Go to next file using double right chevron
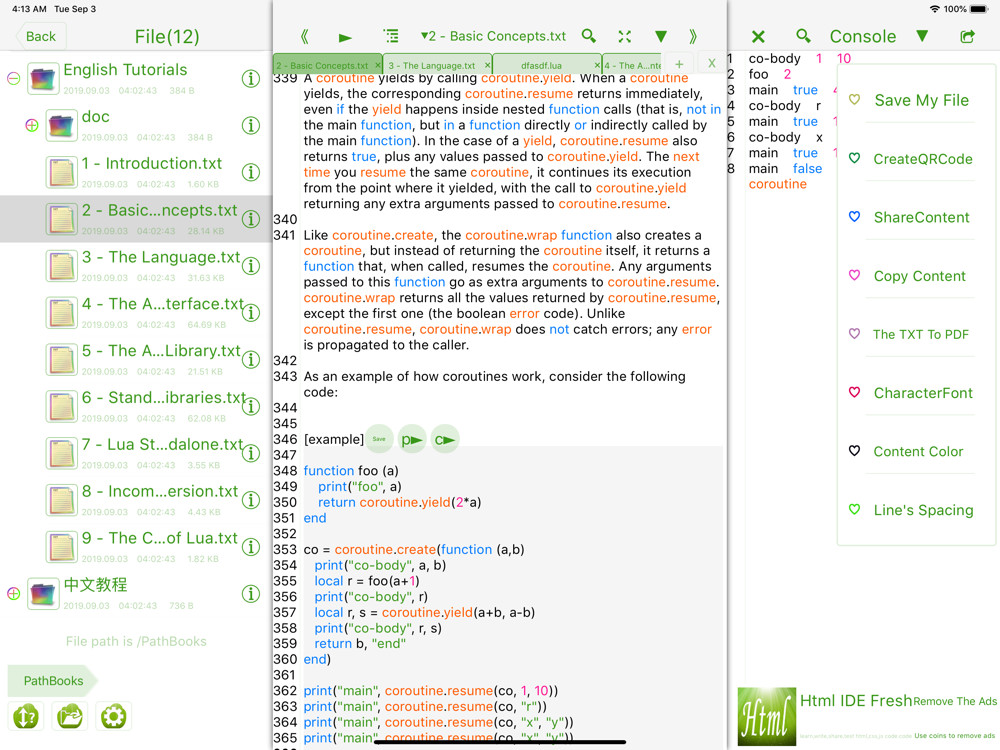The width and height of the screenshot is (1000, 750). point(693,36)
